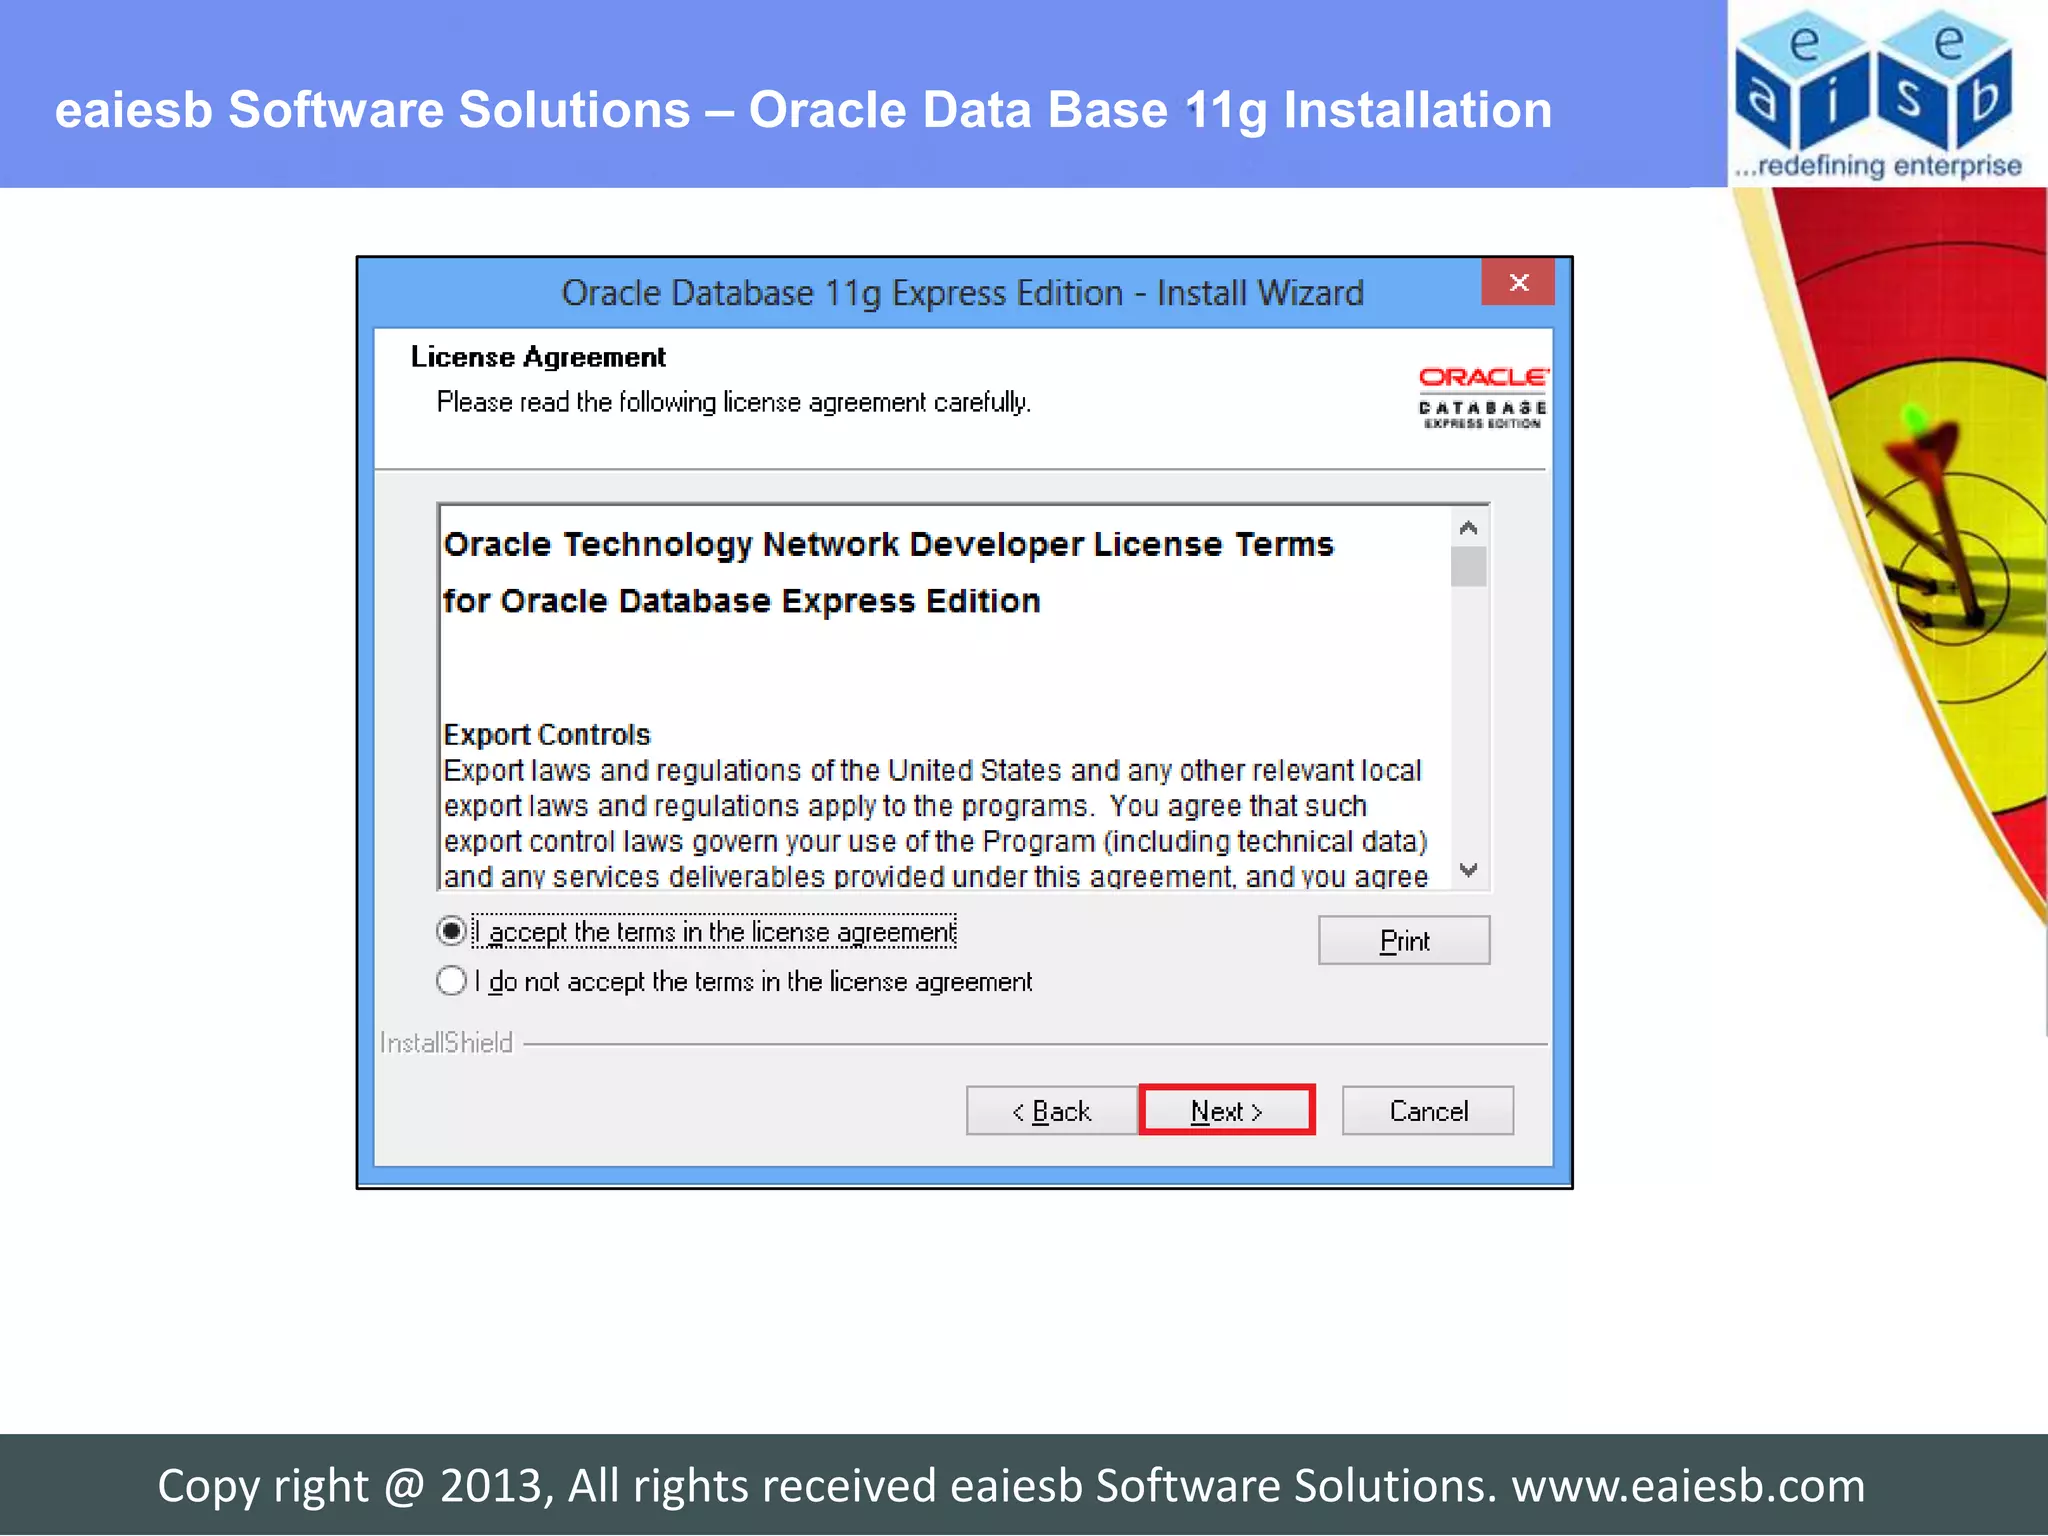2048x1536 pixels.
Task: Close the Install Wizard window
Action: coord(1518,282)
